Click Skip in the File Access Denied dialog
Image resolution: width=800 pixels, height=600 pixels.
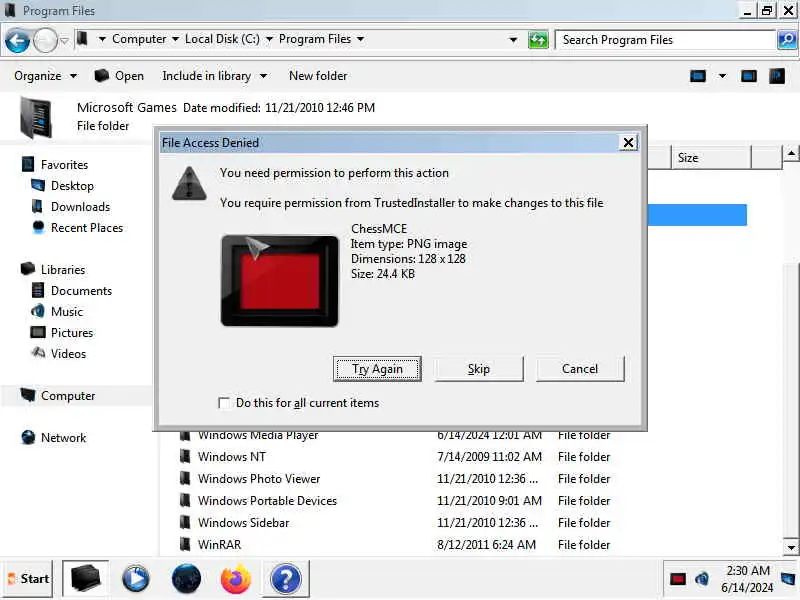479,369
